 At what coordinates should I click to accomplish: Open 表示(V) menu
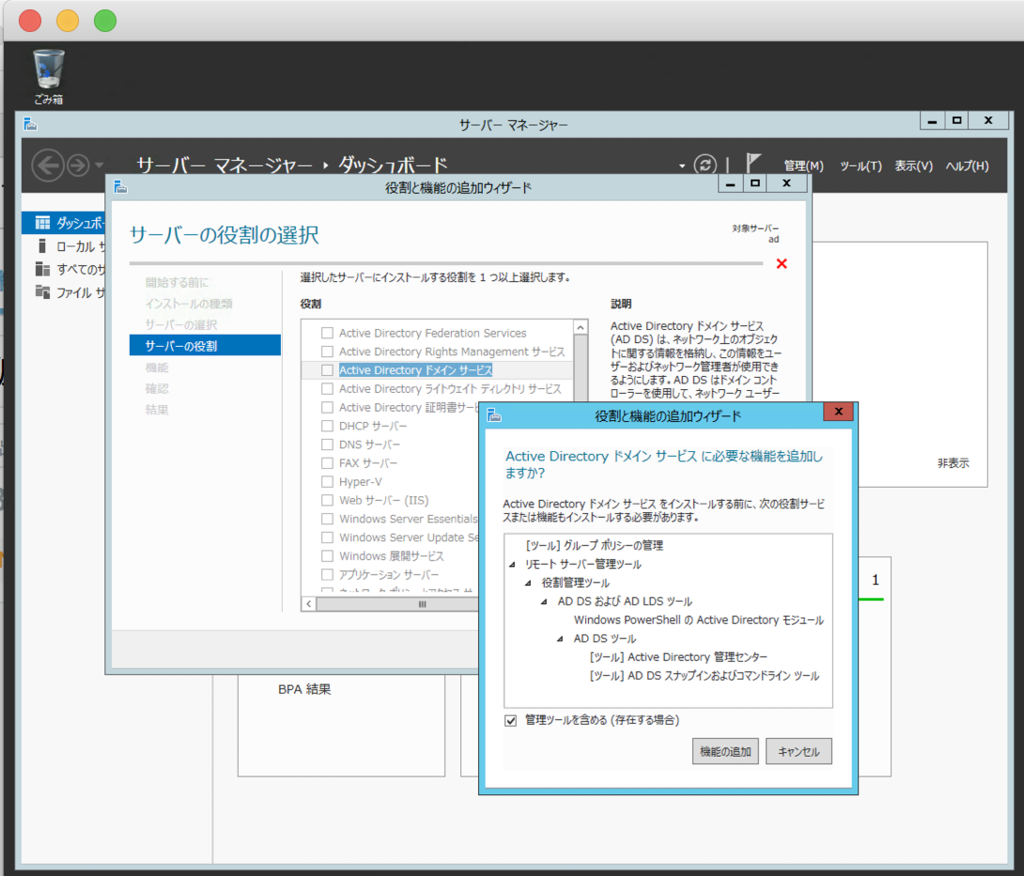point(913,166)
